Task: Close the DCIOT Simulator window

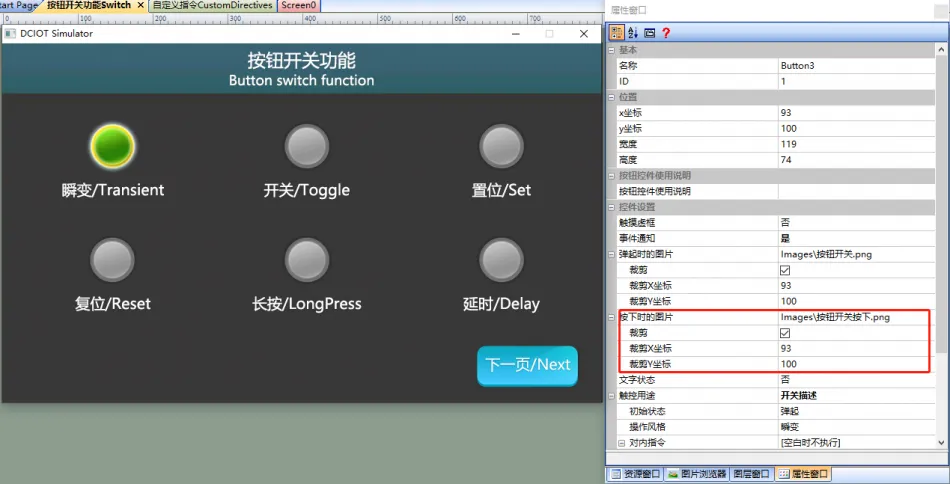Action: [x=584, y=34]
